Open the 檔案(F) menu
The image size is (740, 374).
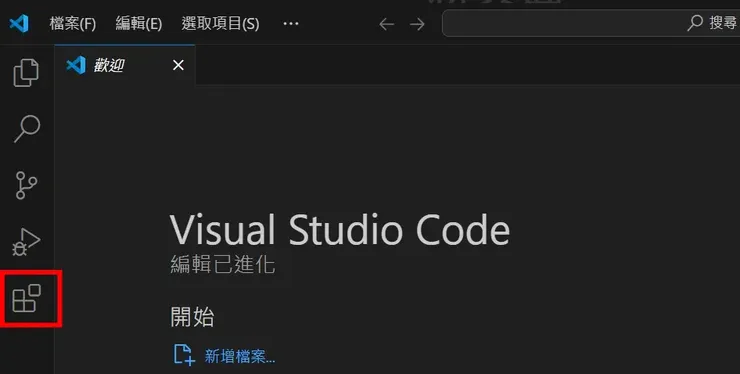pos(73,24)
